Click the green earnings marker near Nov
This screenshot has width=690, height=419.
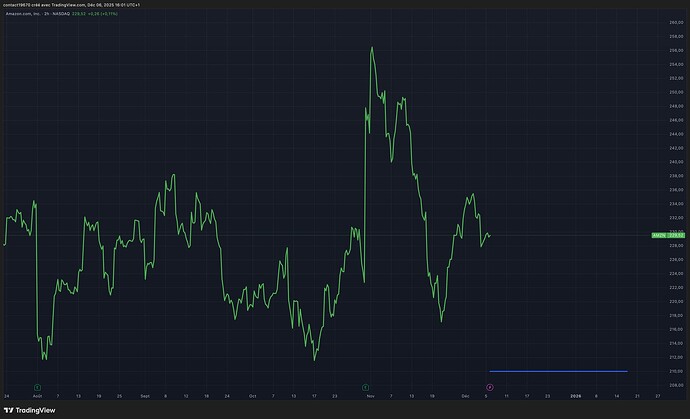click(366, 385)
